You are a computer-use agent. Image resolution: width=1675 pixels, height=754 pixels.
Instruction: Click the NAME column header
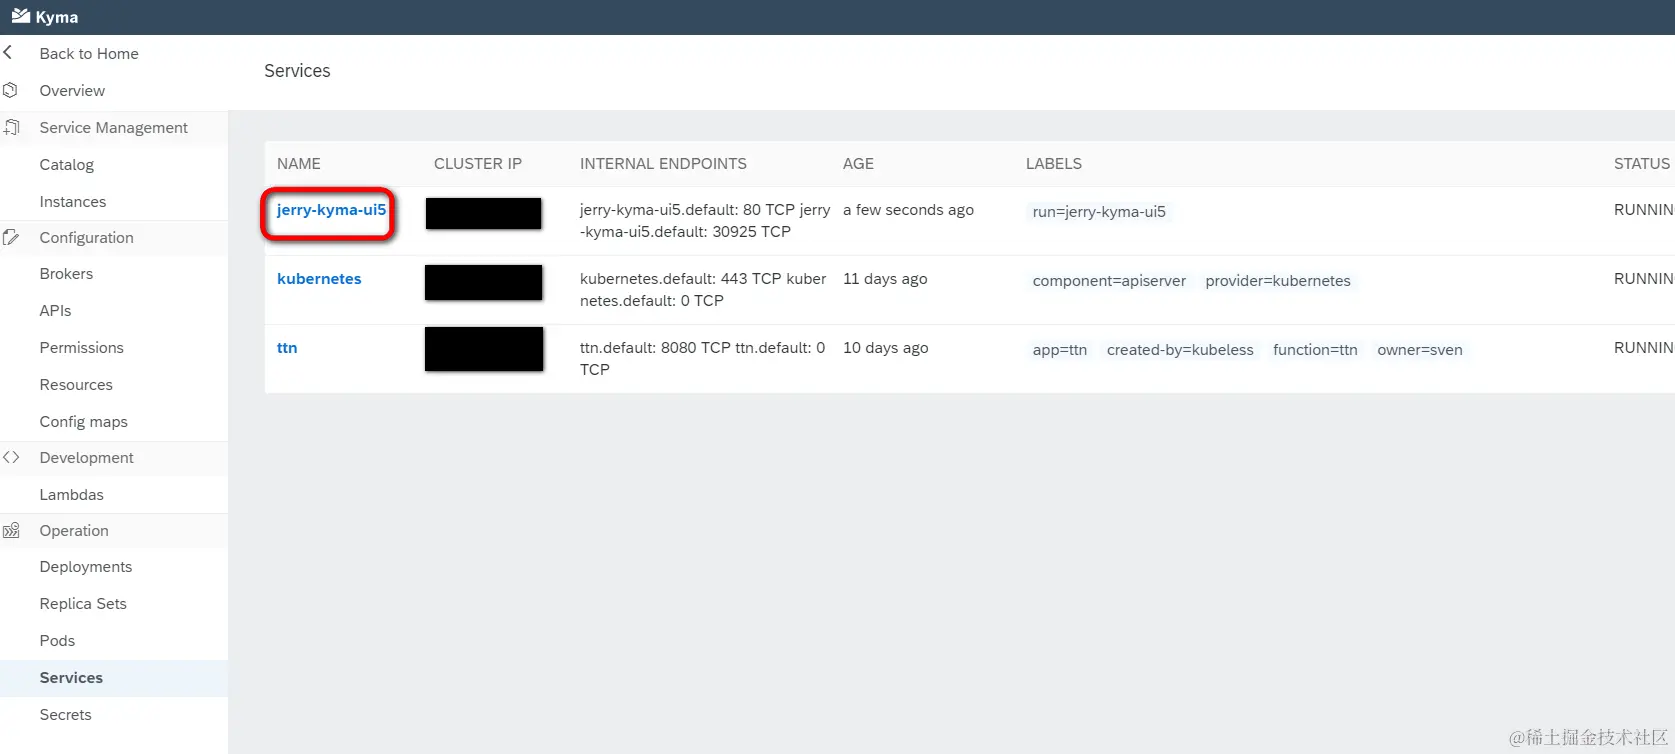(299, 164)
